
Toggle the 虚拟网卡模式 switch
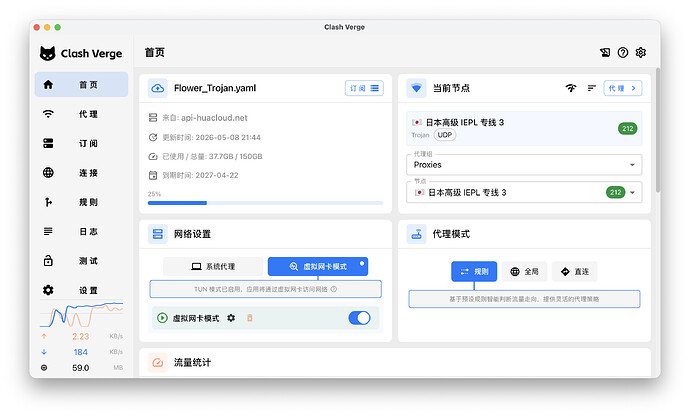click(x=360, y=318)
